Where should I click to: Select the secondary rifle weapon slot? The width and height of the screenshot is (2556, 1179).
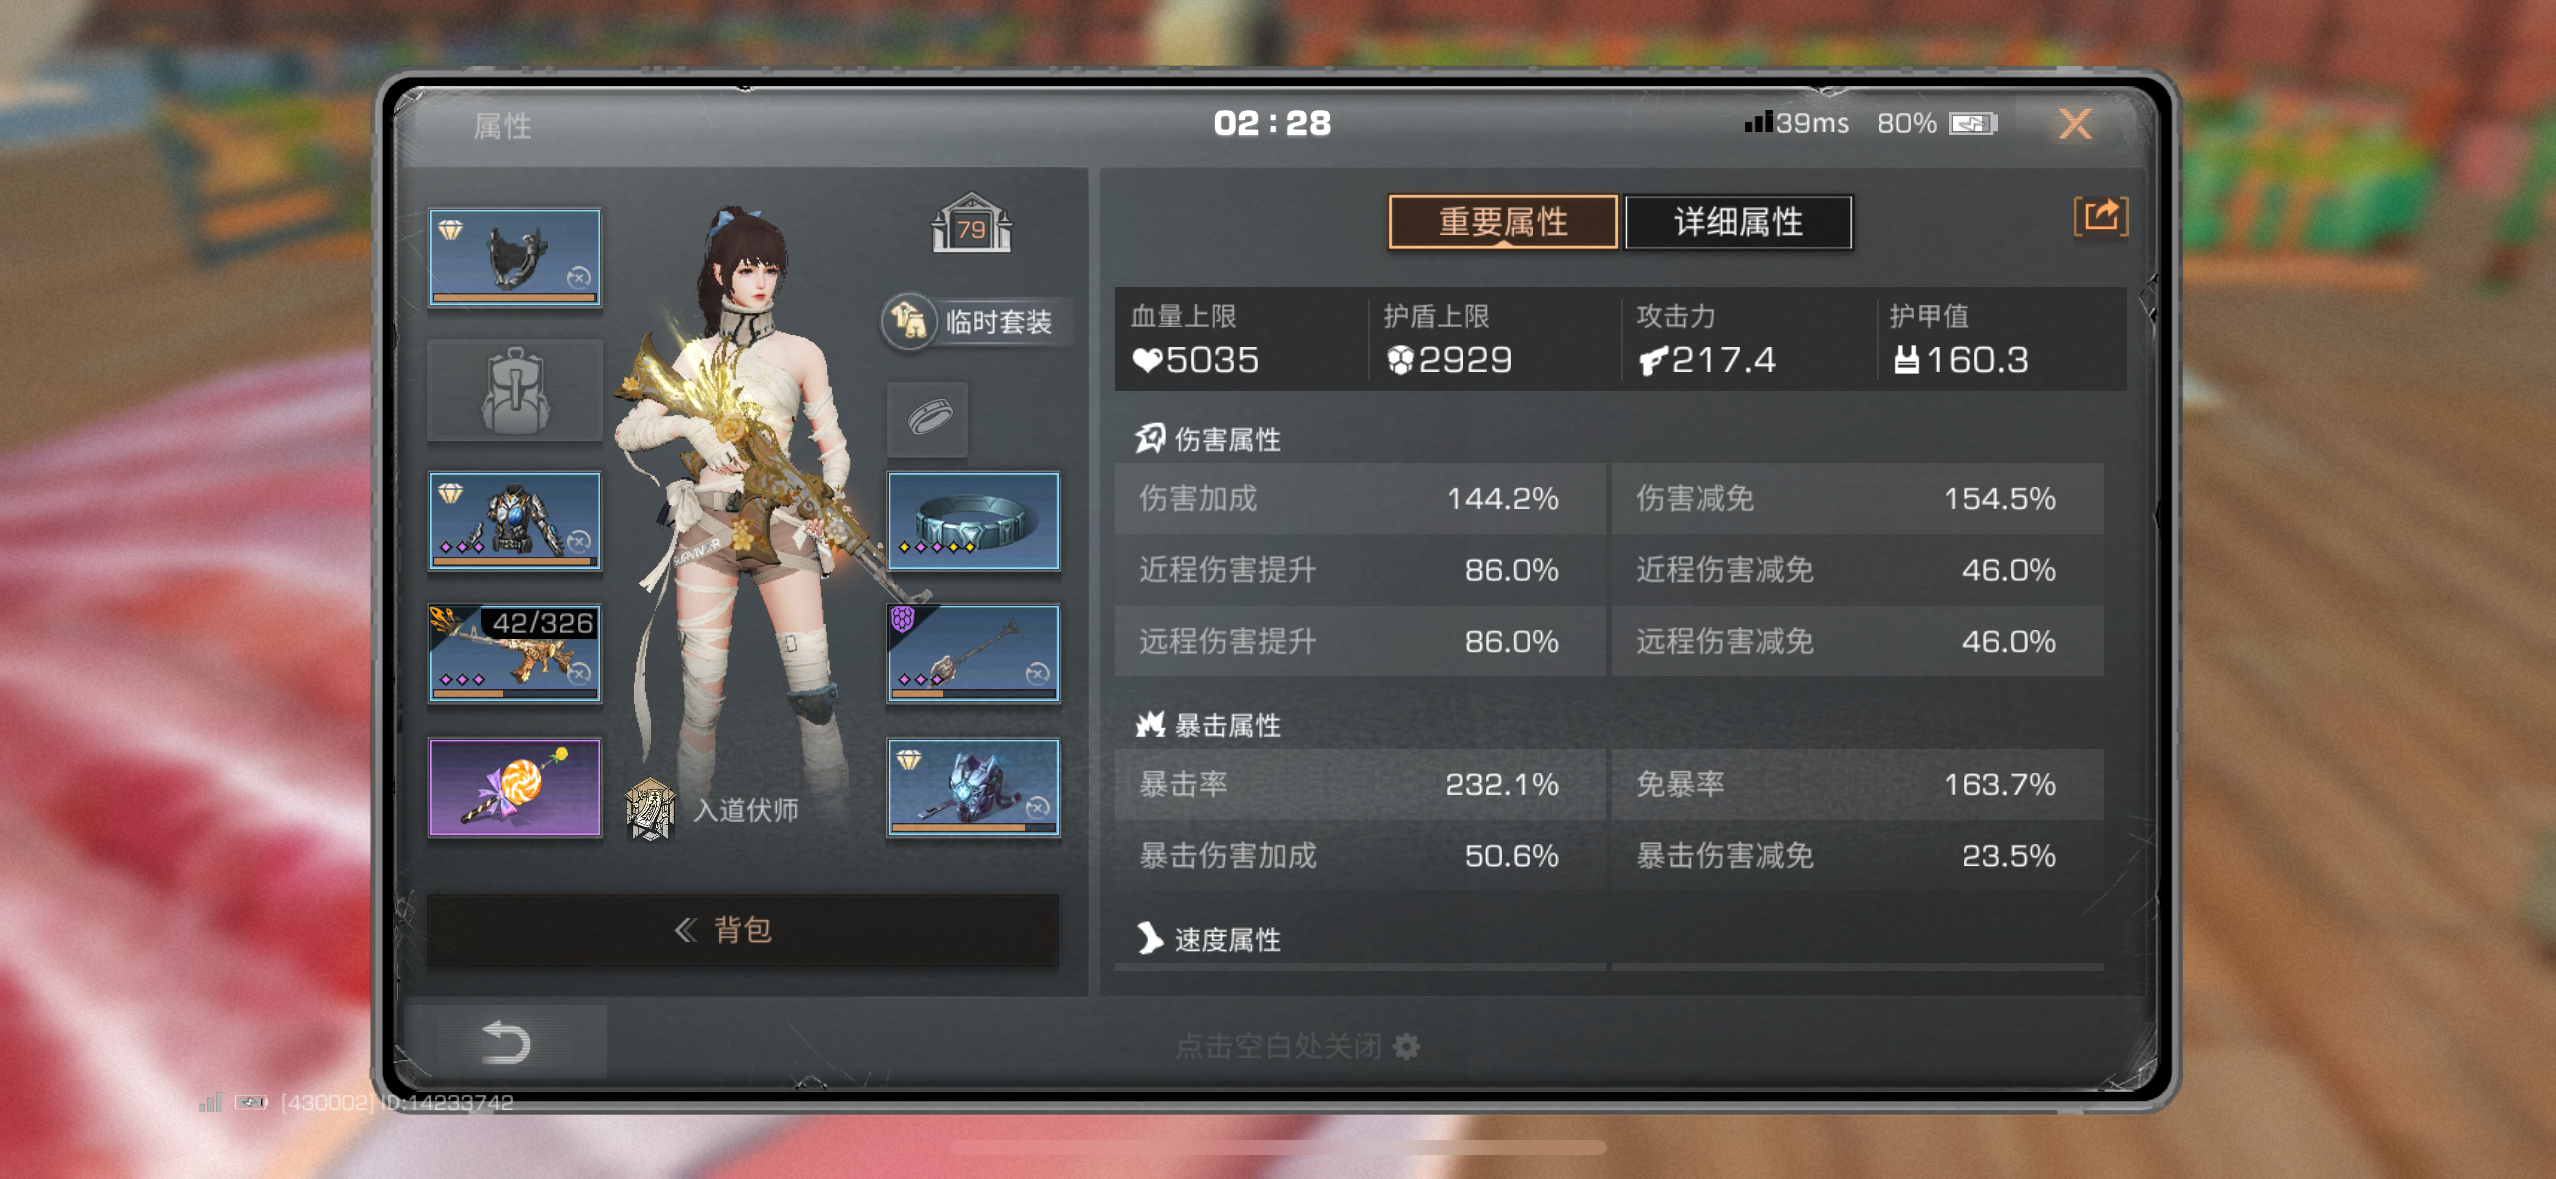(x=973, y=653)
